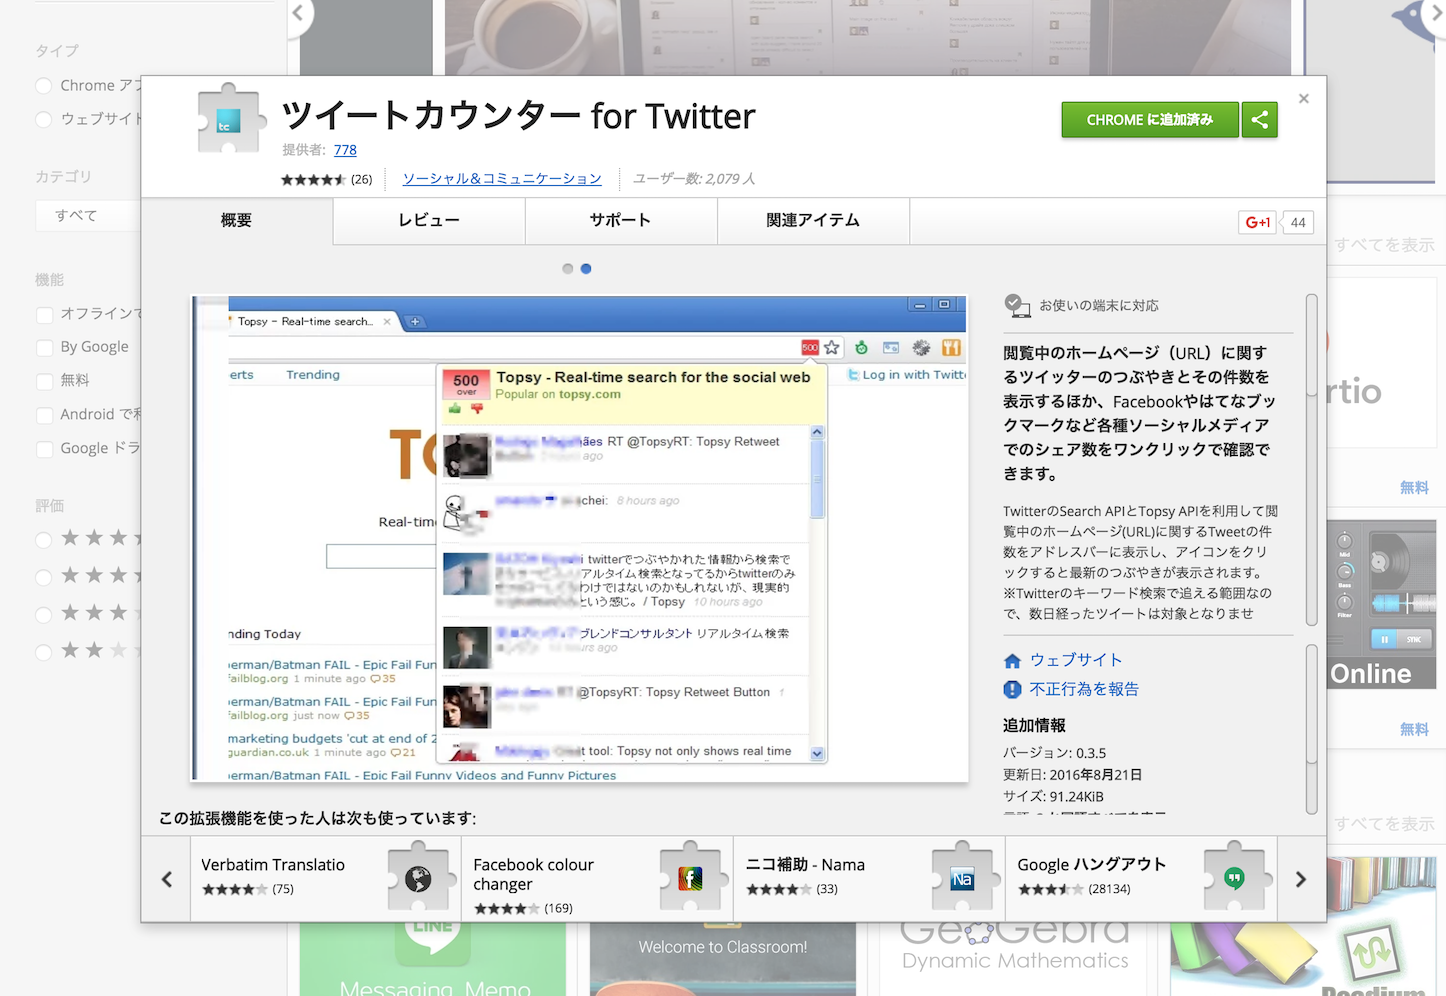This screenshot has width=1446, height=996.
Task: Switch to the 関連アイテム tab
Action: 813,220
